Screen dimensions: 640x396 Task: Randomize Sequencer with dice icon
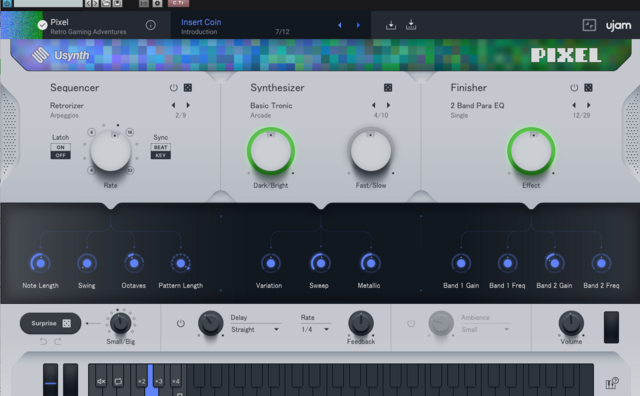(188, 87)
